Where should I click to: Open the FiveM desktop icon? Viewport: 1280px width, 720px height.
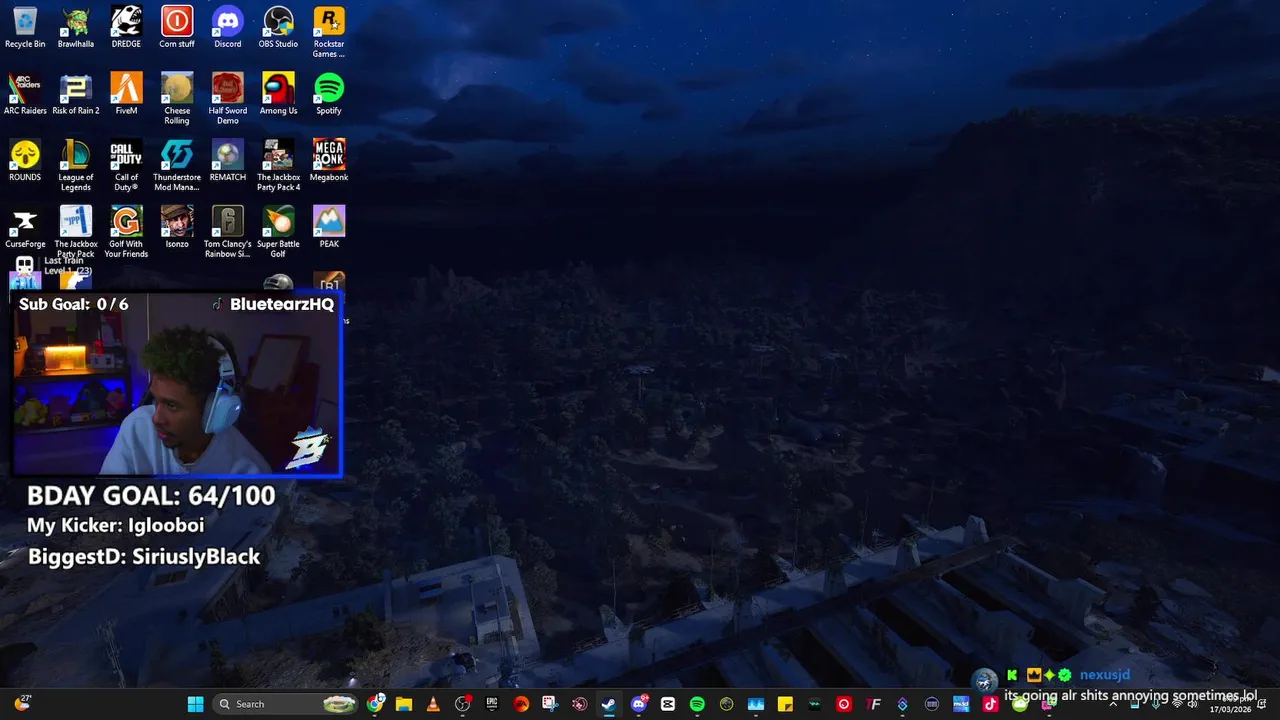point(126,94)
